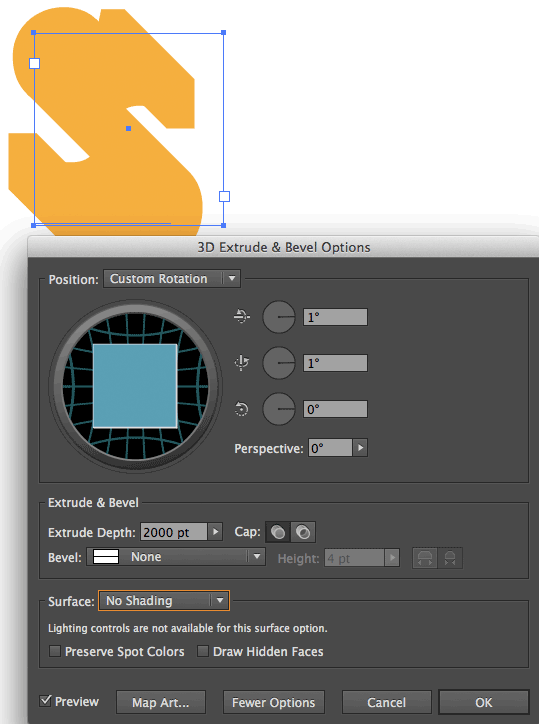539x724 pixels.
Task: Confirm with the OK button
Action: point(484,702)
